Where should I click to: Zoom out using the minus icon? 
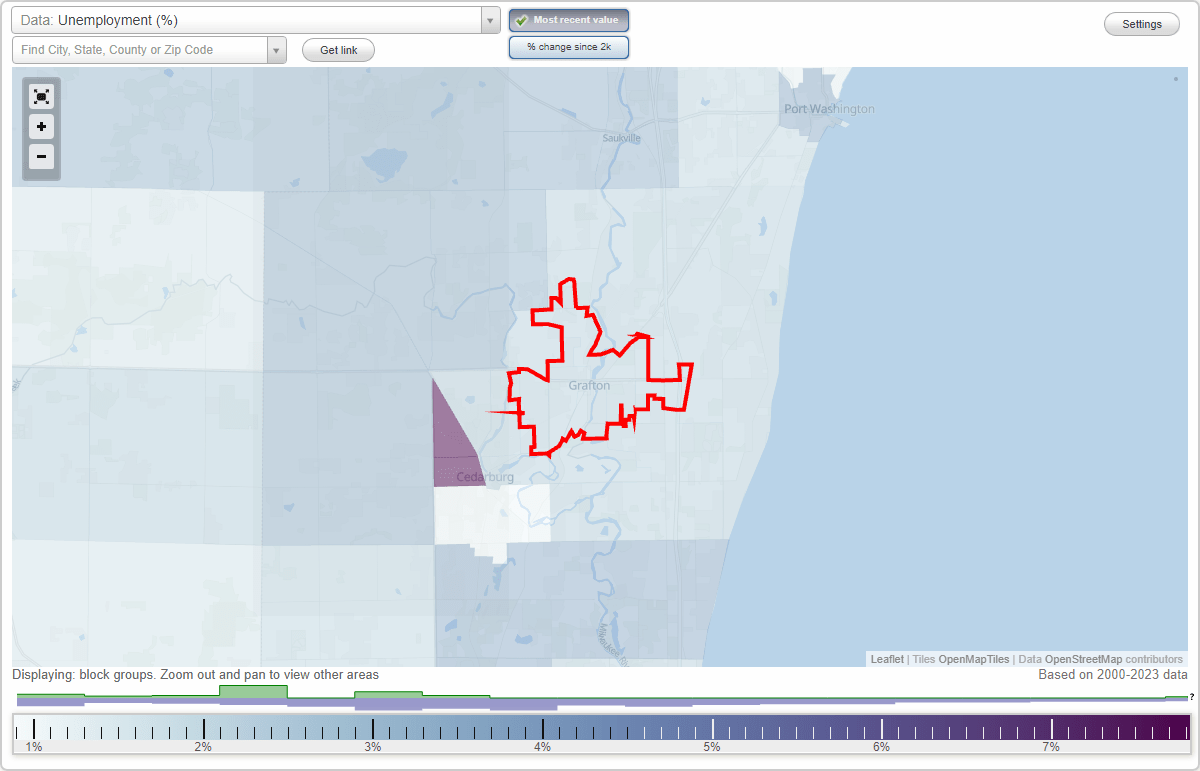click(x=41, y=157)
